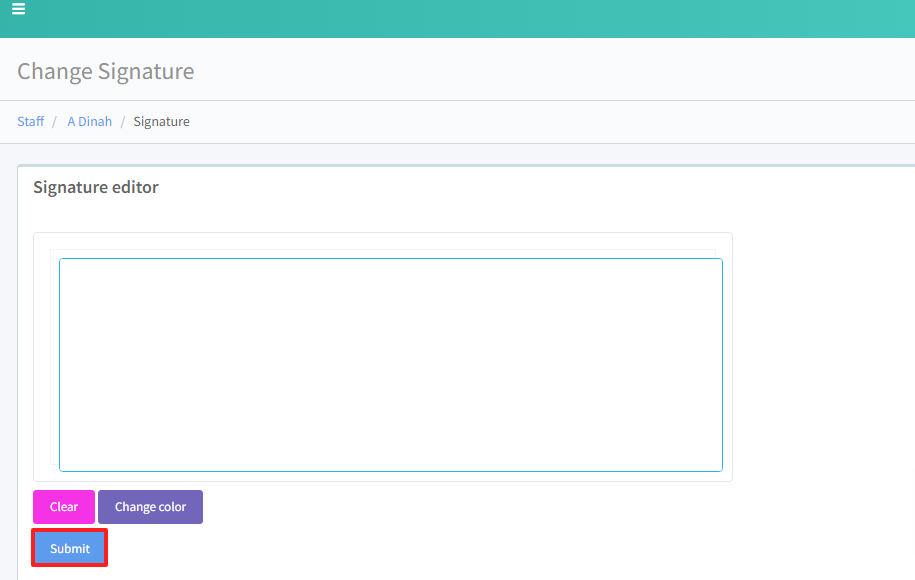
Task: Focus the blue-bordered signature pad
Action: [390, 365]
